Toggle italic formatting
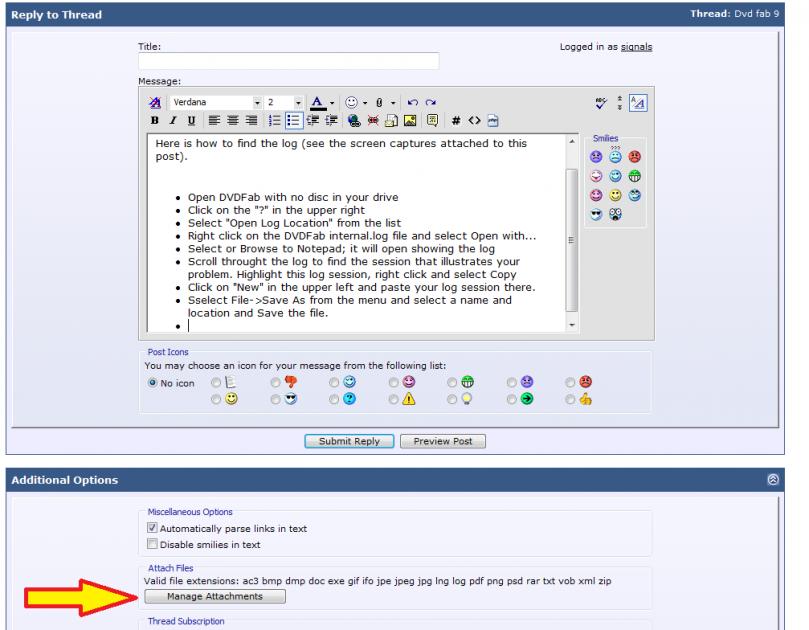 click(x=173, y=121)
